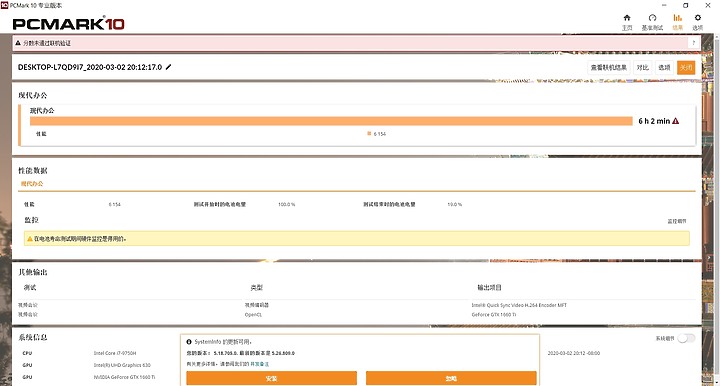Click the 类型 column header
Screen dimensions: 720x386
point(256,288)
